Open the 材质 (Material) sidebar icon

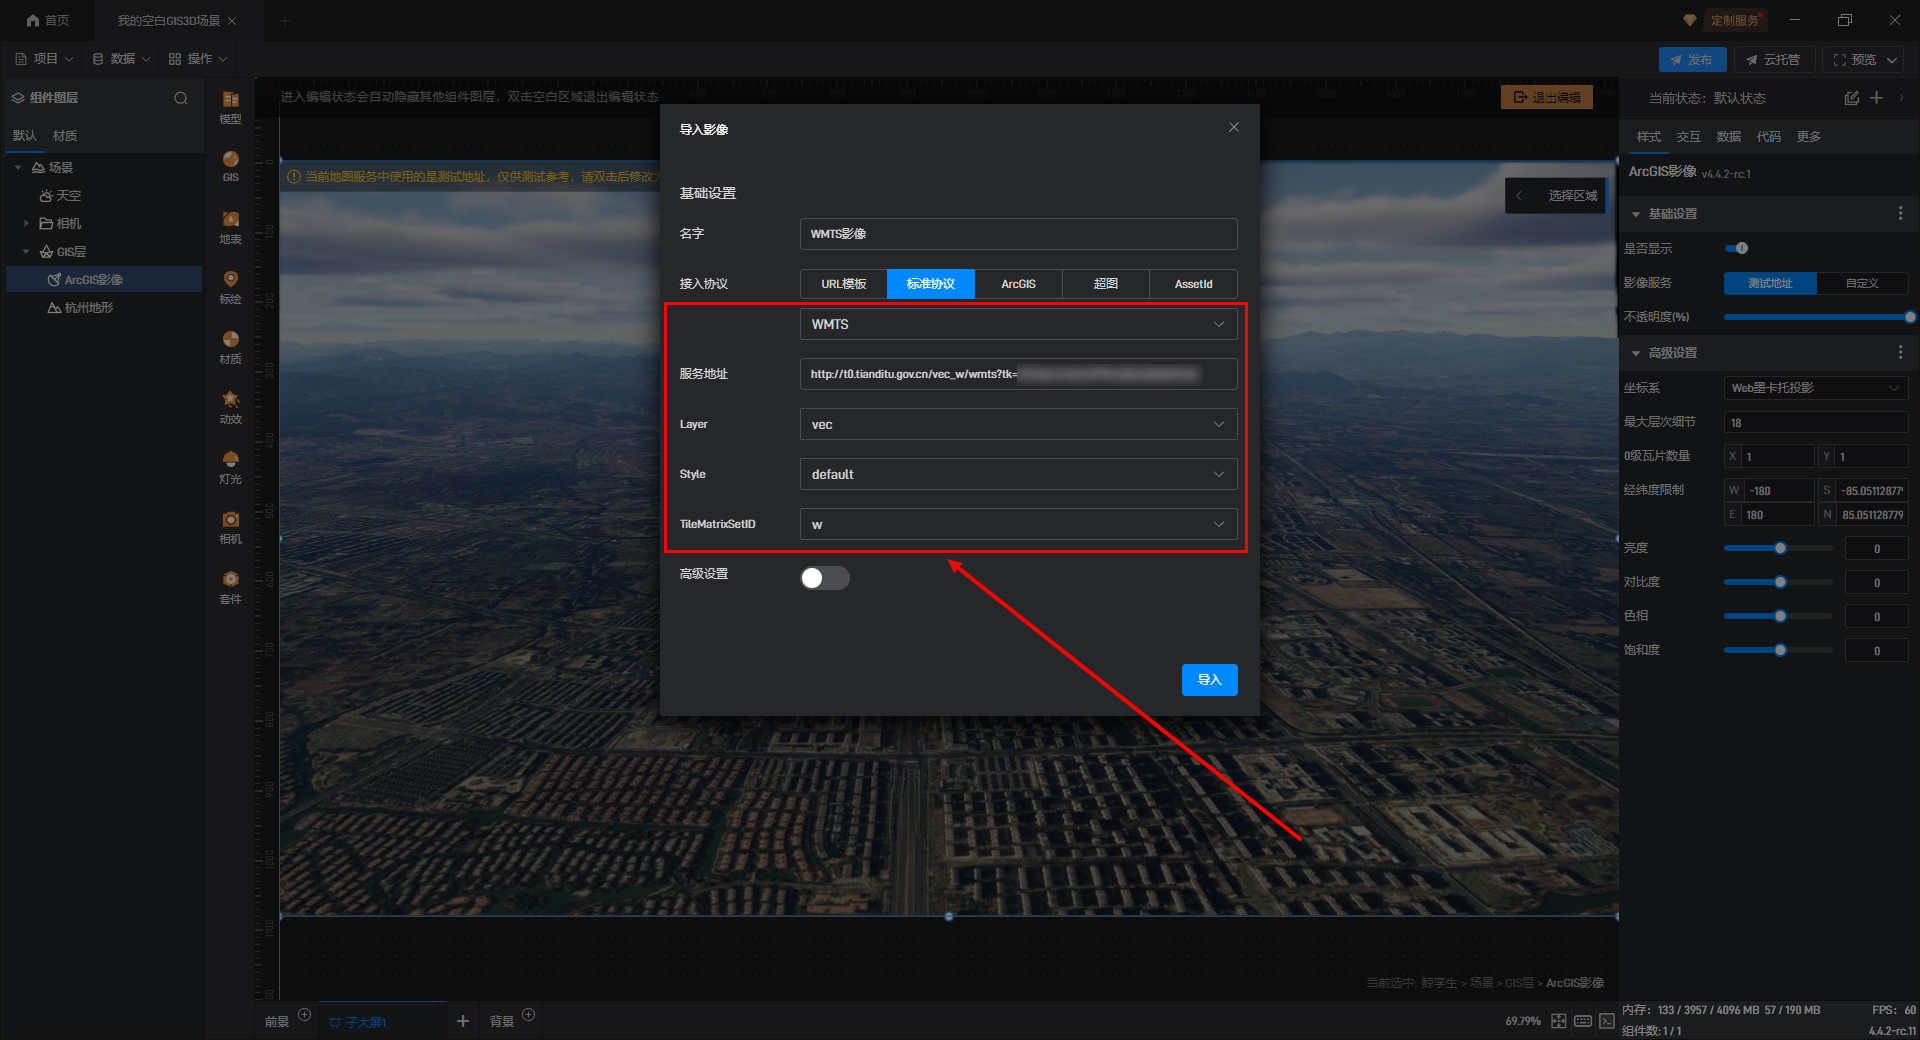230,346
